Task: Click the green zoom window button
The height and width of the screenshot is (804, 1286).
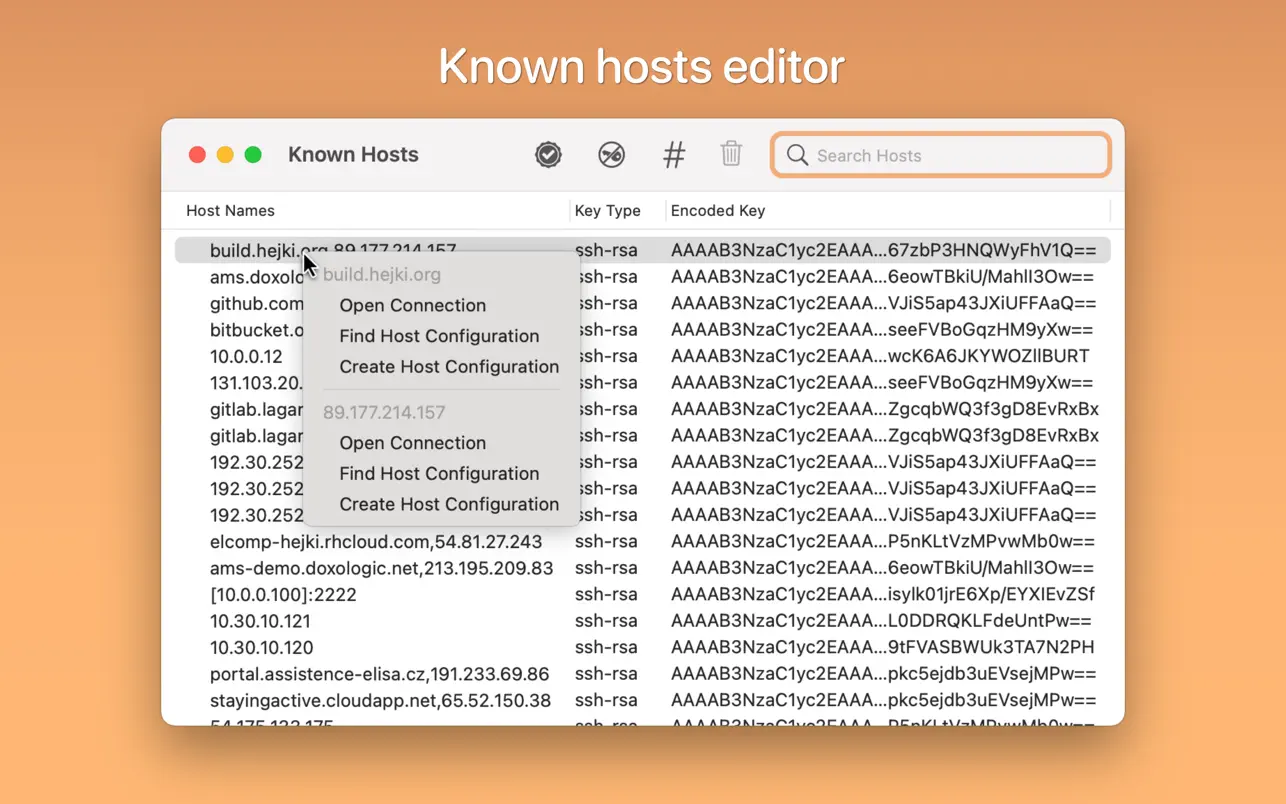Action: pos(253,155)
